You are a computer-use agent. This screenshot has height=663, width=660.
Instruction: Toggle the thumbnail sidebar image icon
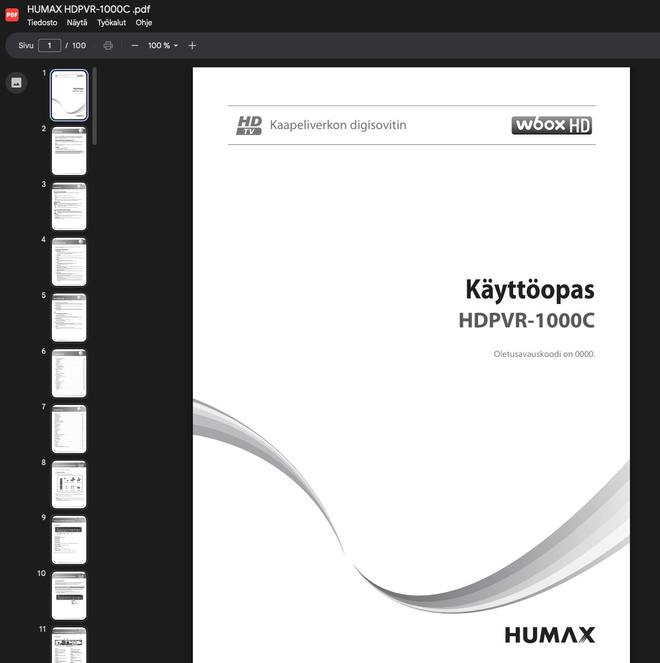(x=16, y=82)
